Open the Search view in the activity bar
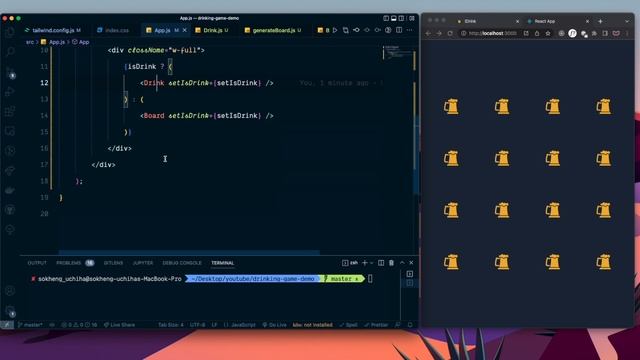This screenshot has height=360, width=640. [10, 51]
